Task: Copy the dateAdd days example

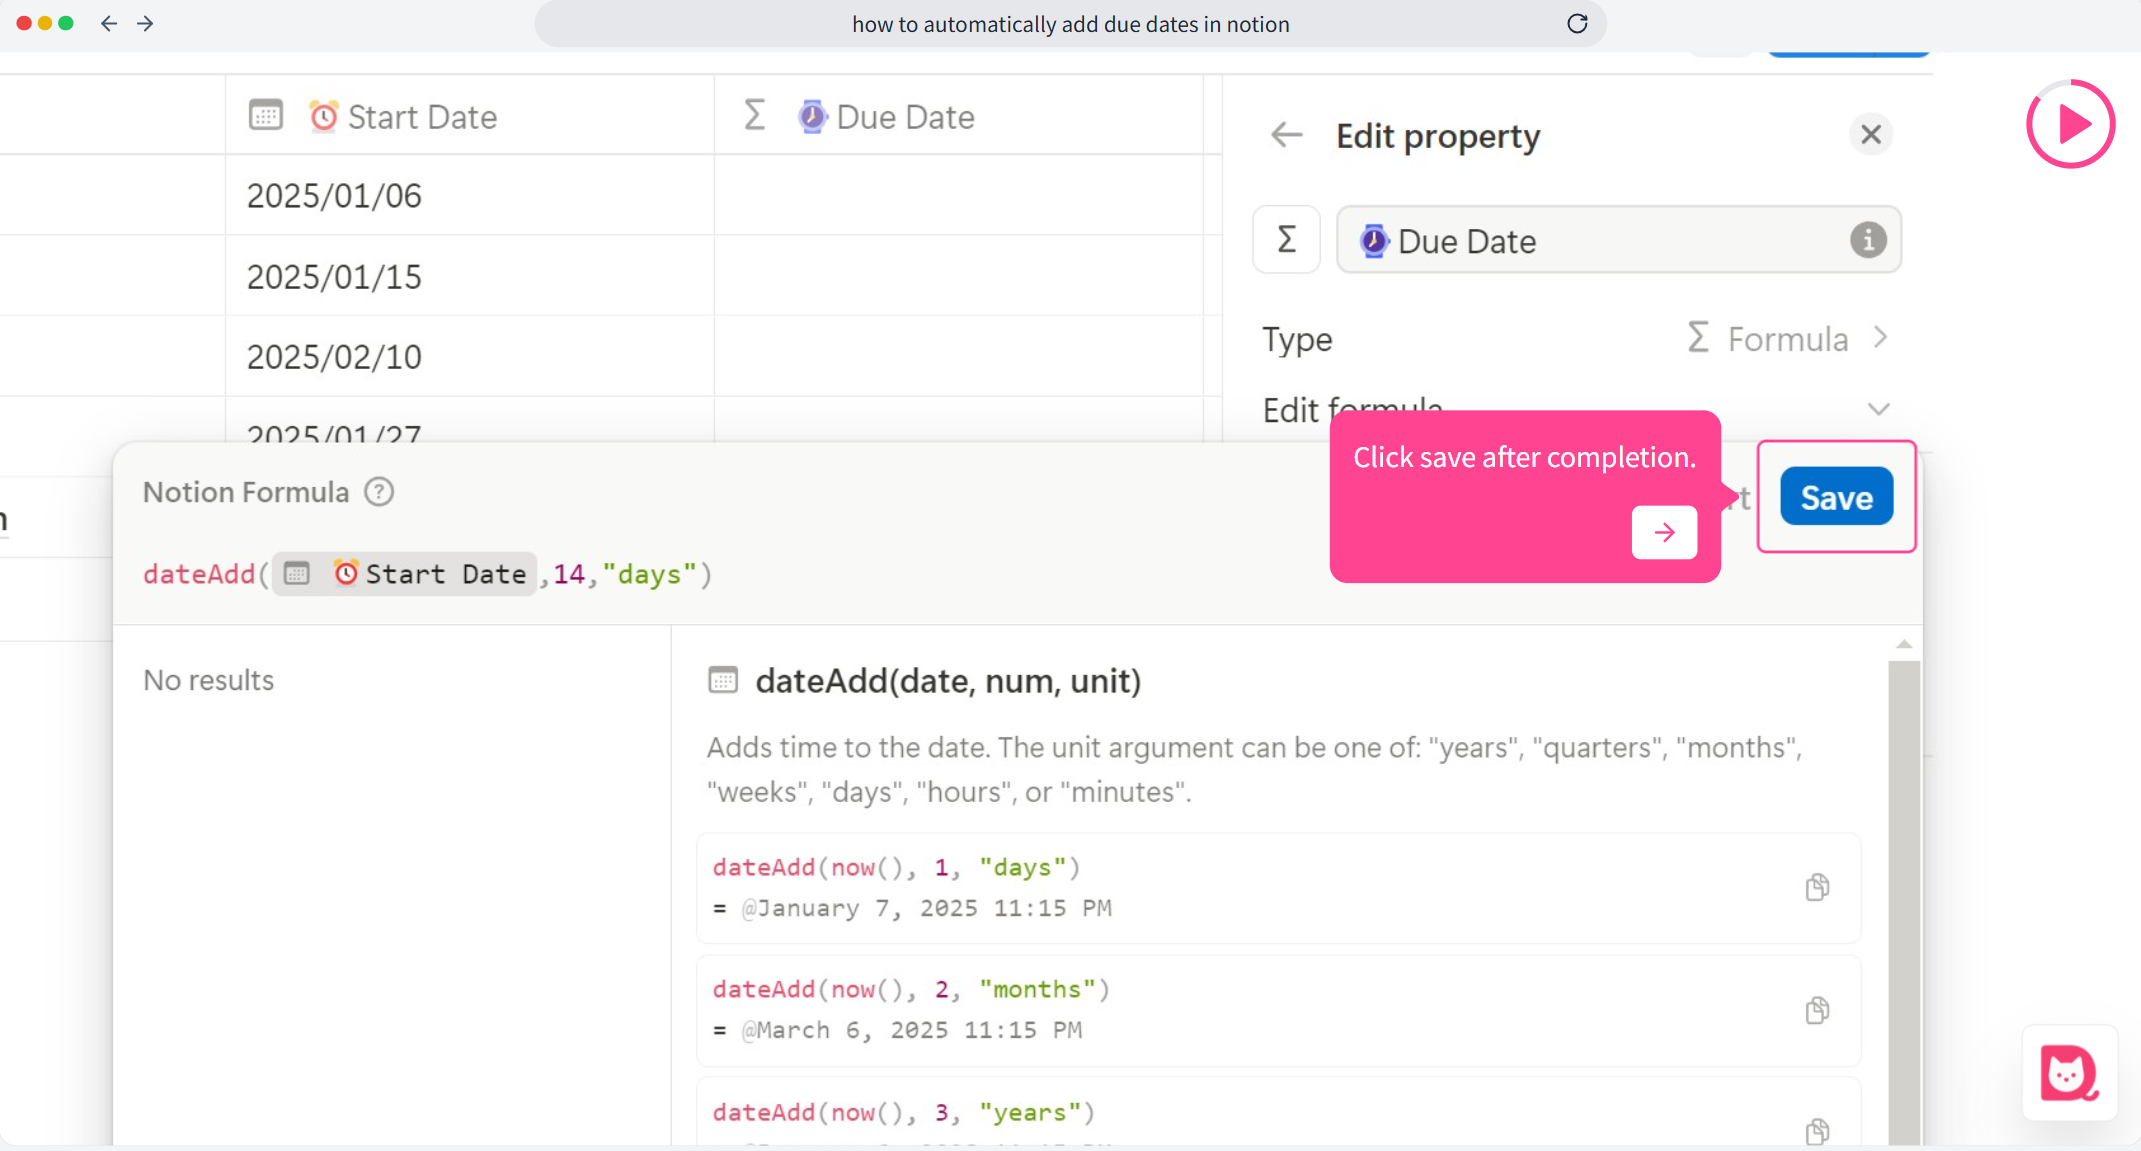Action: click(1817, 887)
